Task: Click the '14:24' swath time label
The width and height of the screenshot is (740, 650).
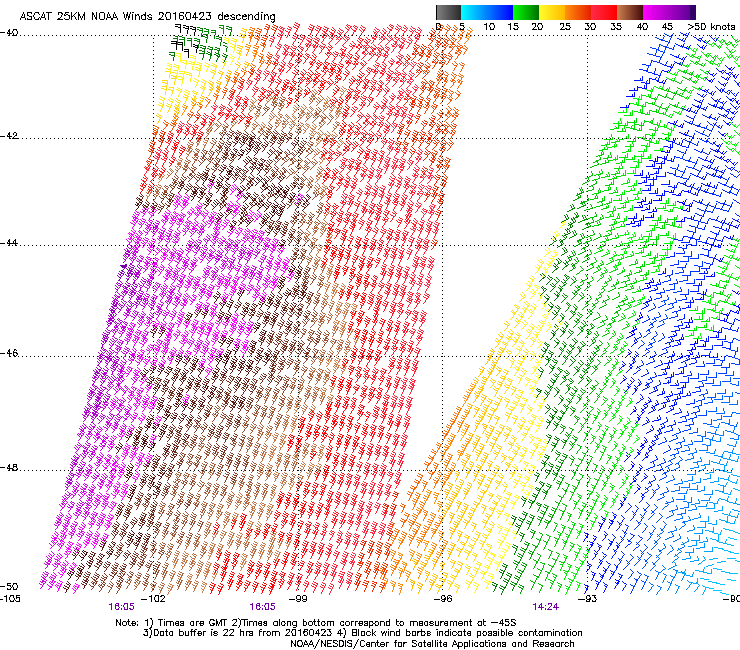Action: [x=546, y=607]
